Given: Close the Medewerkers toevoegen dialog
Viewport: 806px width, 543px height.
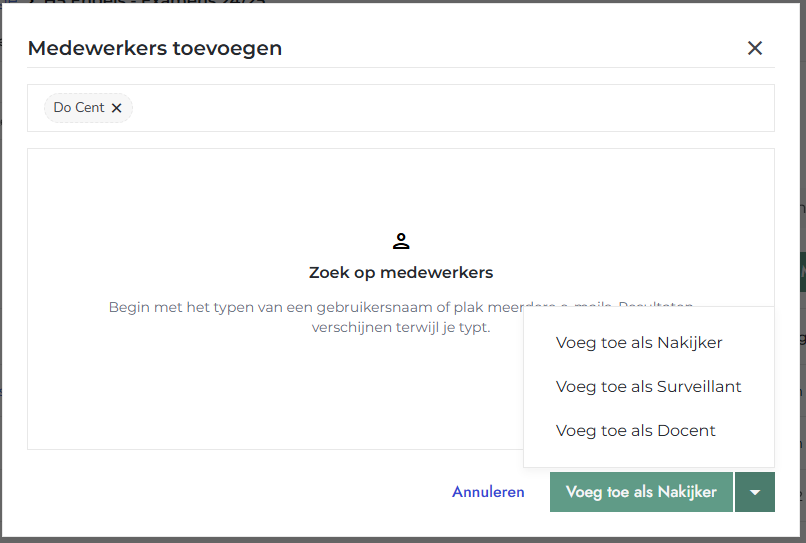Looking at the screenshot, I should (x=755, y=48).
